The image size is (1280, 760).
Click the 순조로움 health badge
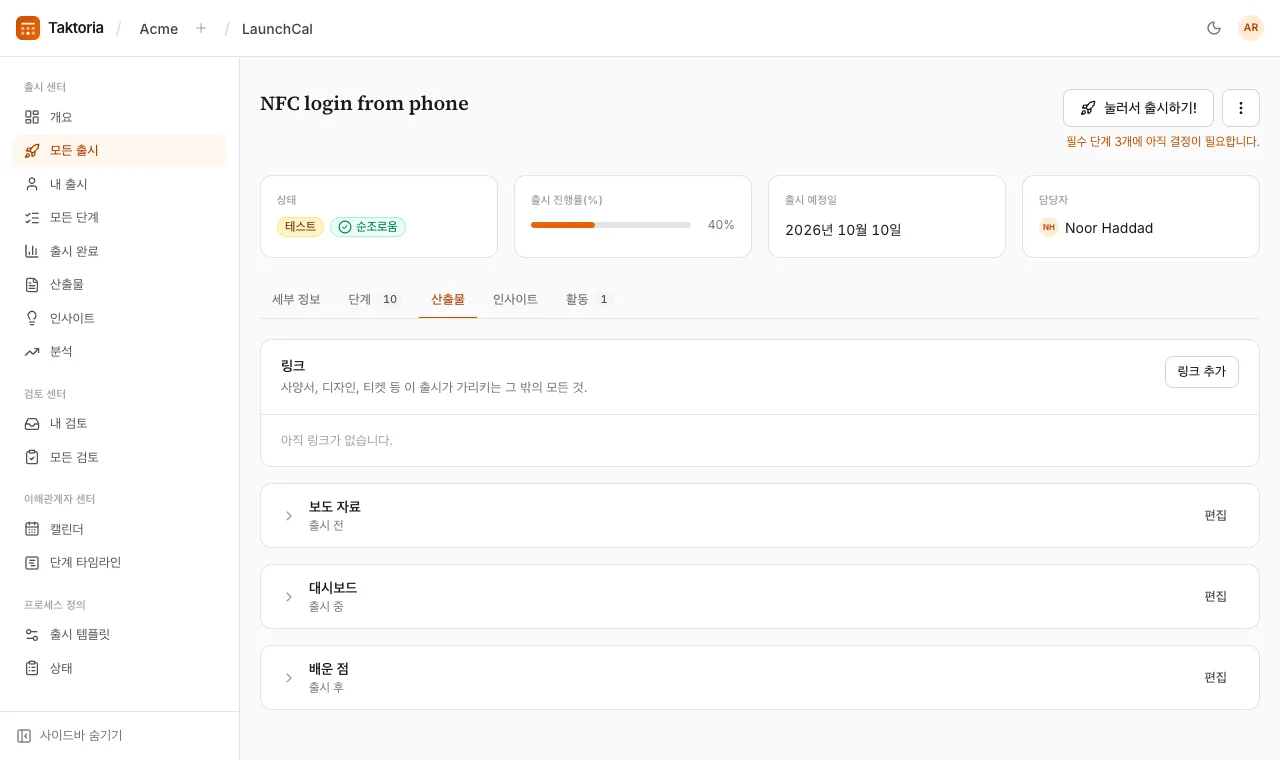click(368, 227)
